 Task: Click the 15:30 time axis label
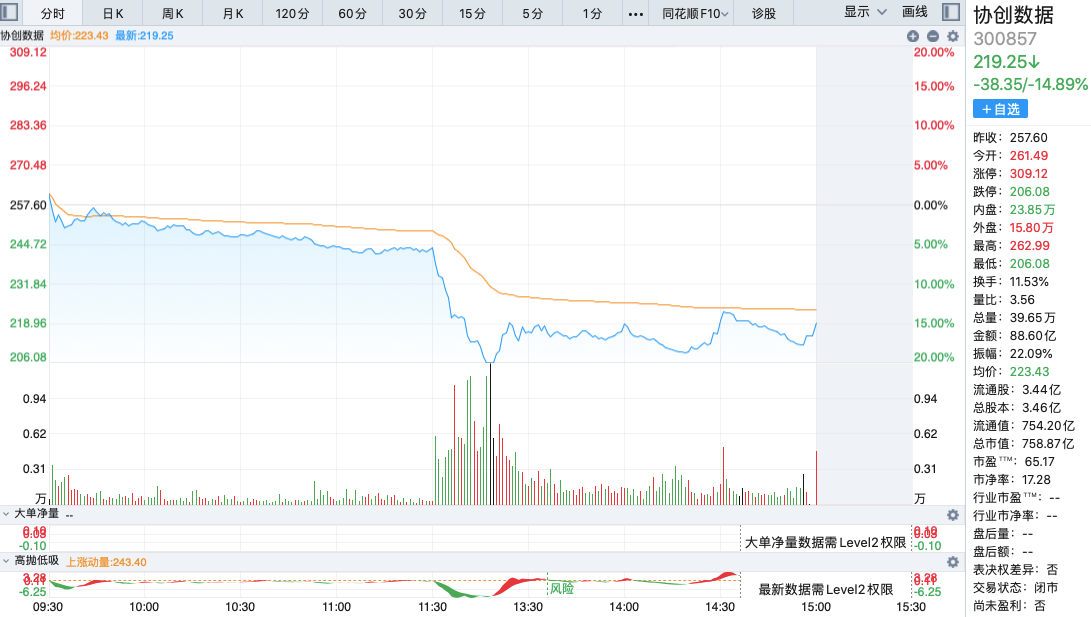point(911,607)
